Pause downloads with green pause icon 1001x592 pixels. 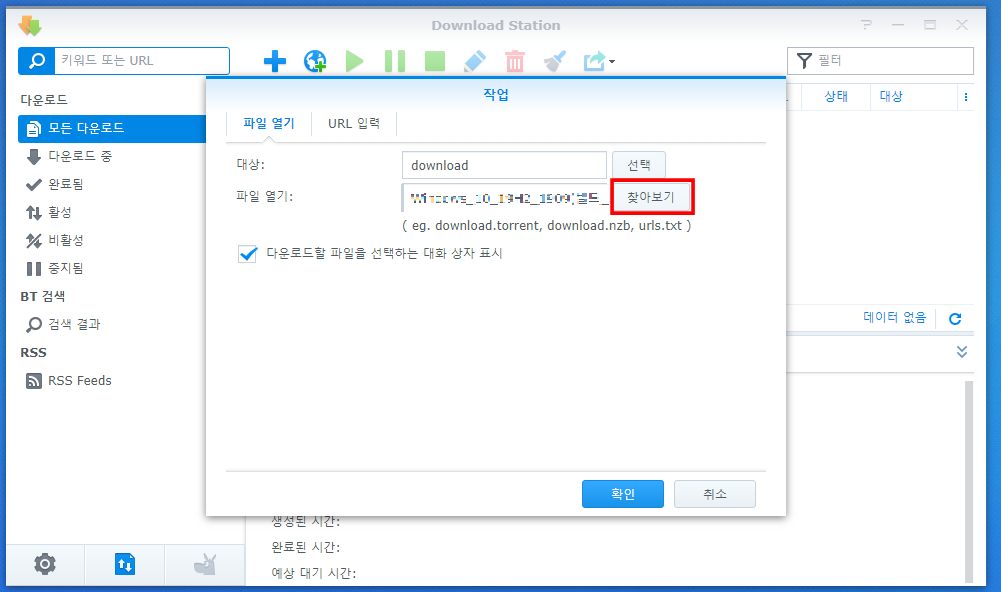coord(395,61)
